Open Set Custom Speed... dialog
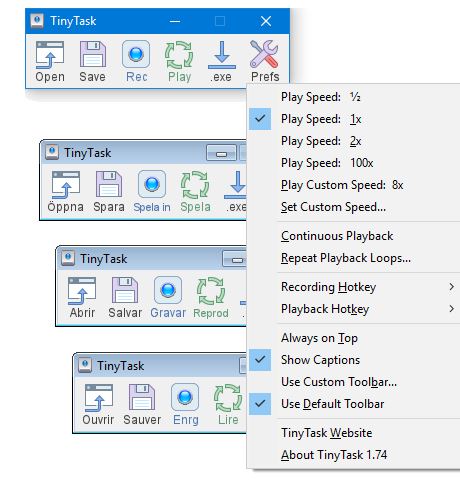Screen dimensions: 460x488 [353, 207]
